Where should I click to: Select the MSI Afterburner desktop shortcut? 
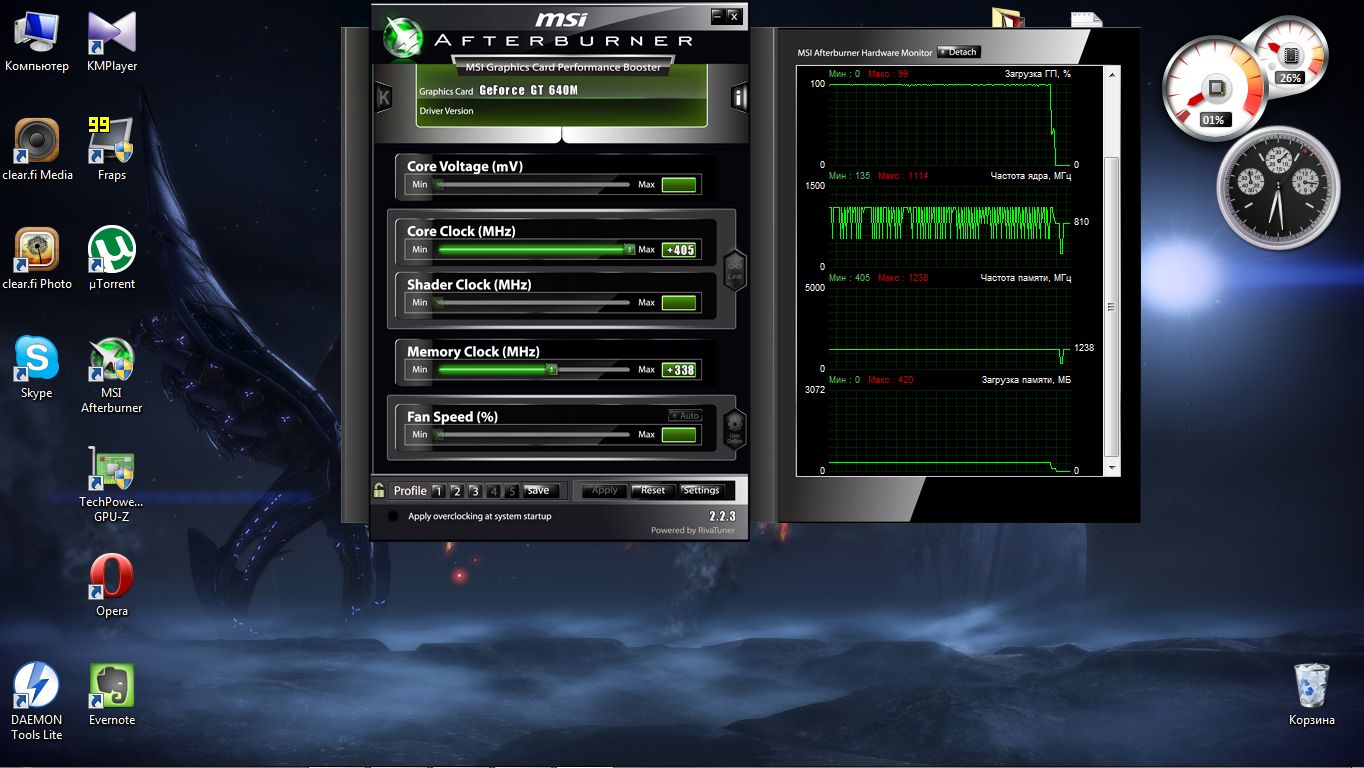[112, 376]
